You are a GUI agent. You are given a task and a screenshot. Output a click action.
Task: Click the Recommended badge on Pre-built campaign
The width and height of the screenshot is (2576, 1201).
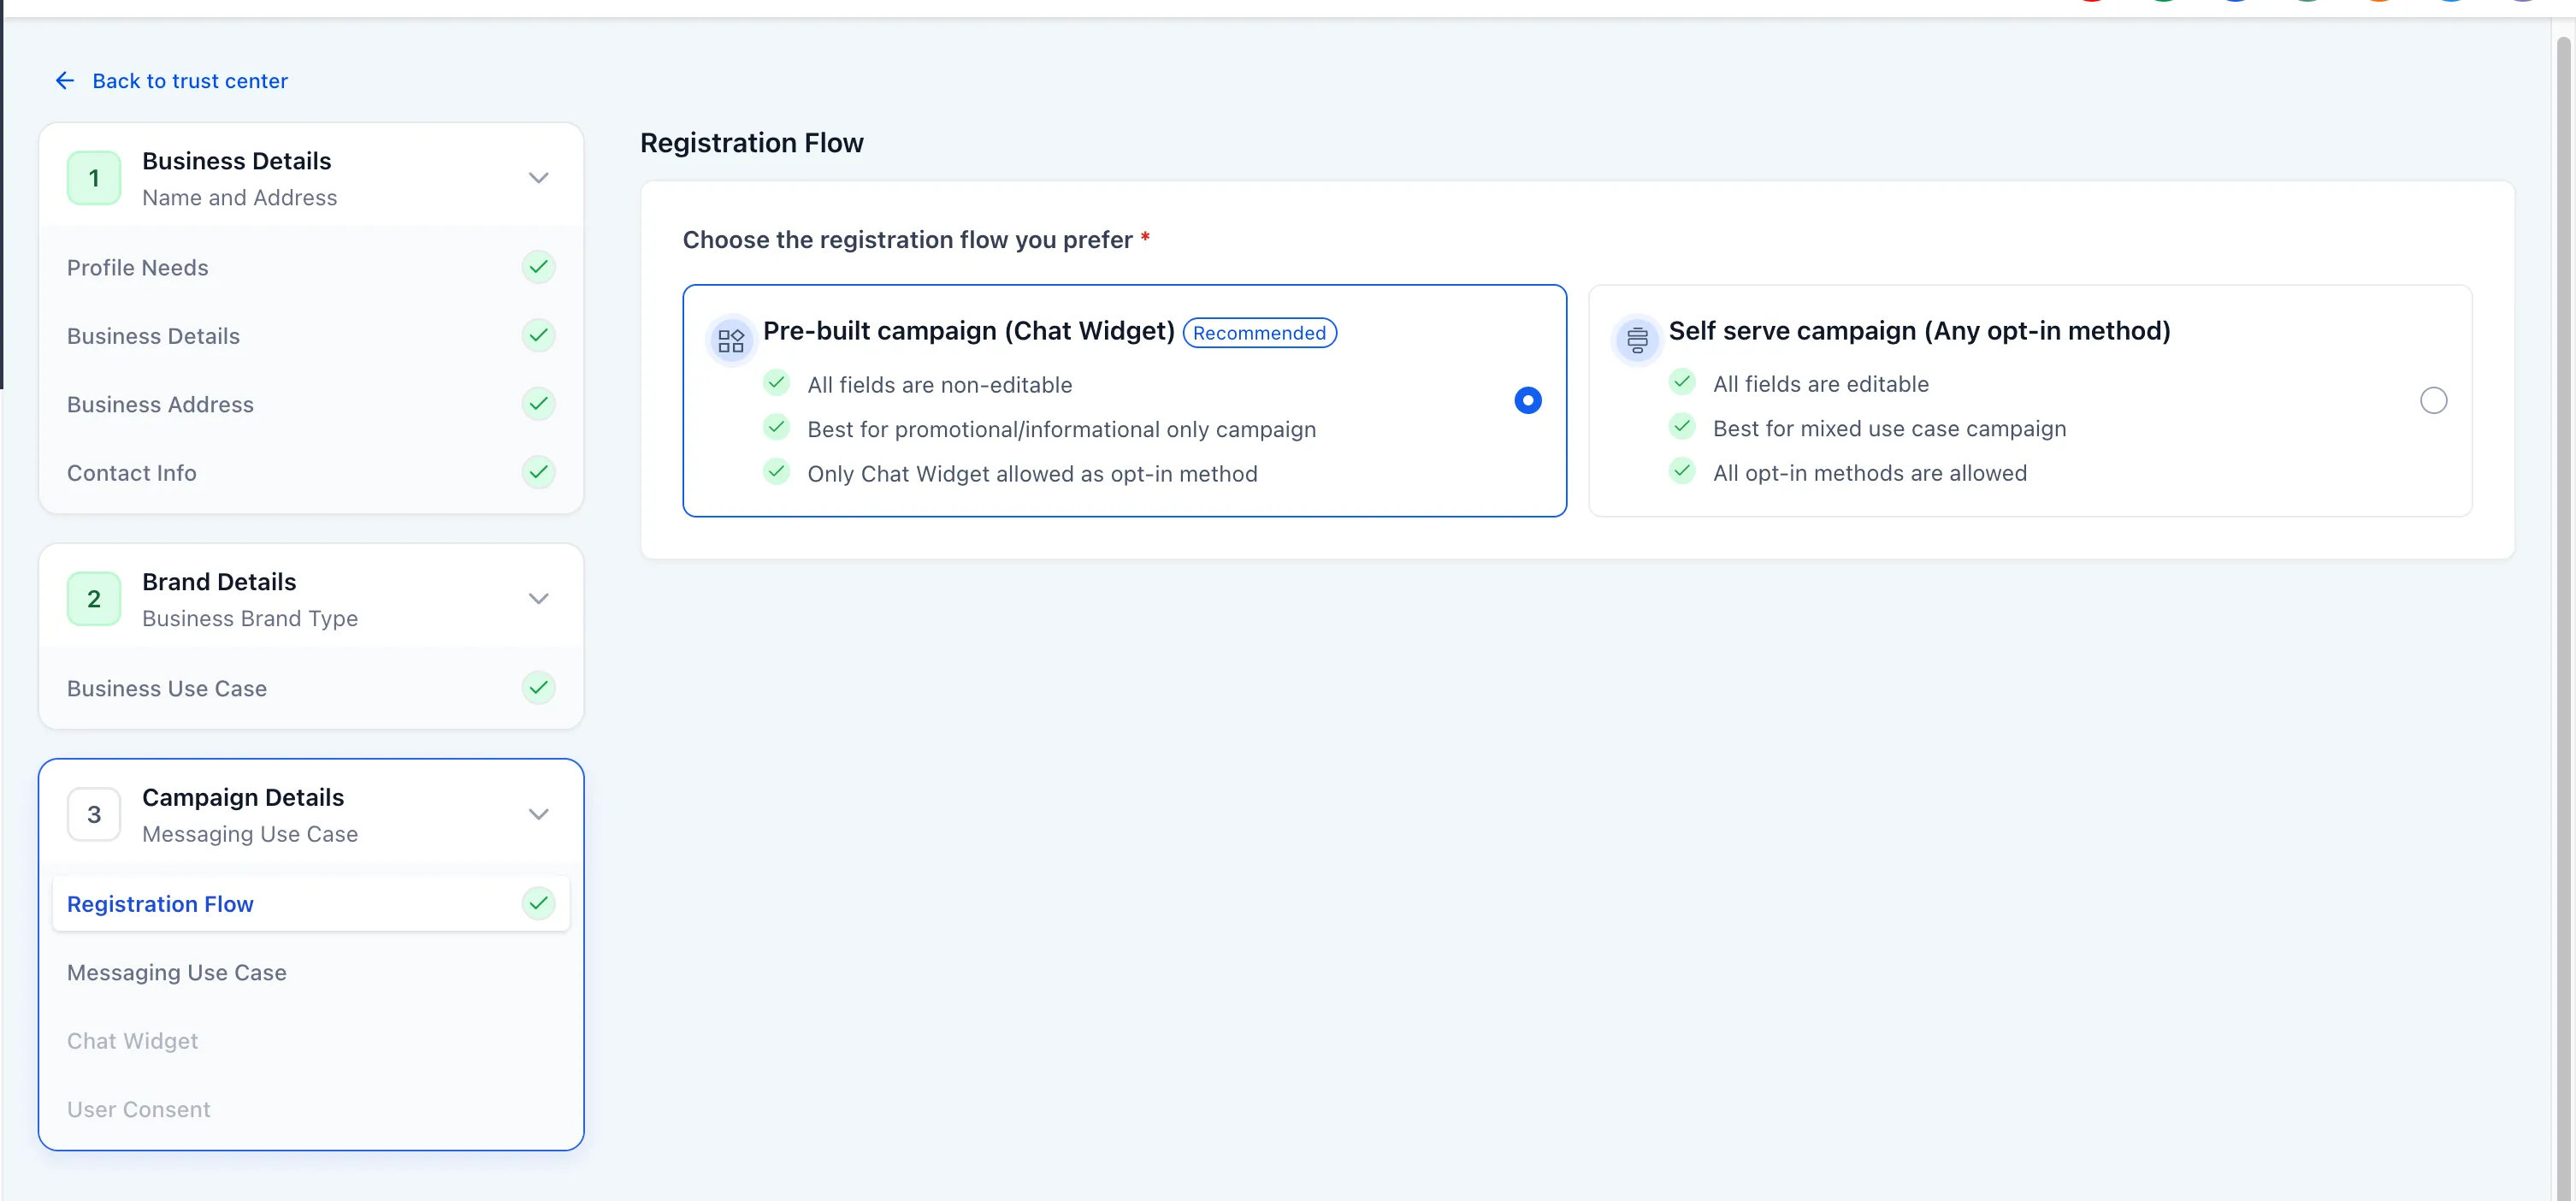(x=1259, y=332)
